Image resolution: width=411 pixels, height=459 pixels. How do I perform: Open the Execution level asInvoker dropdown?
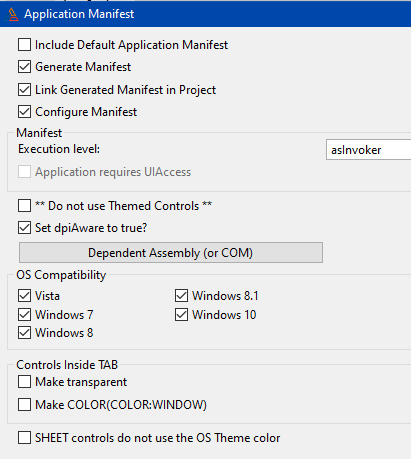pyautogui.click(x=368, y=150)
